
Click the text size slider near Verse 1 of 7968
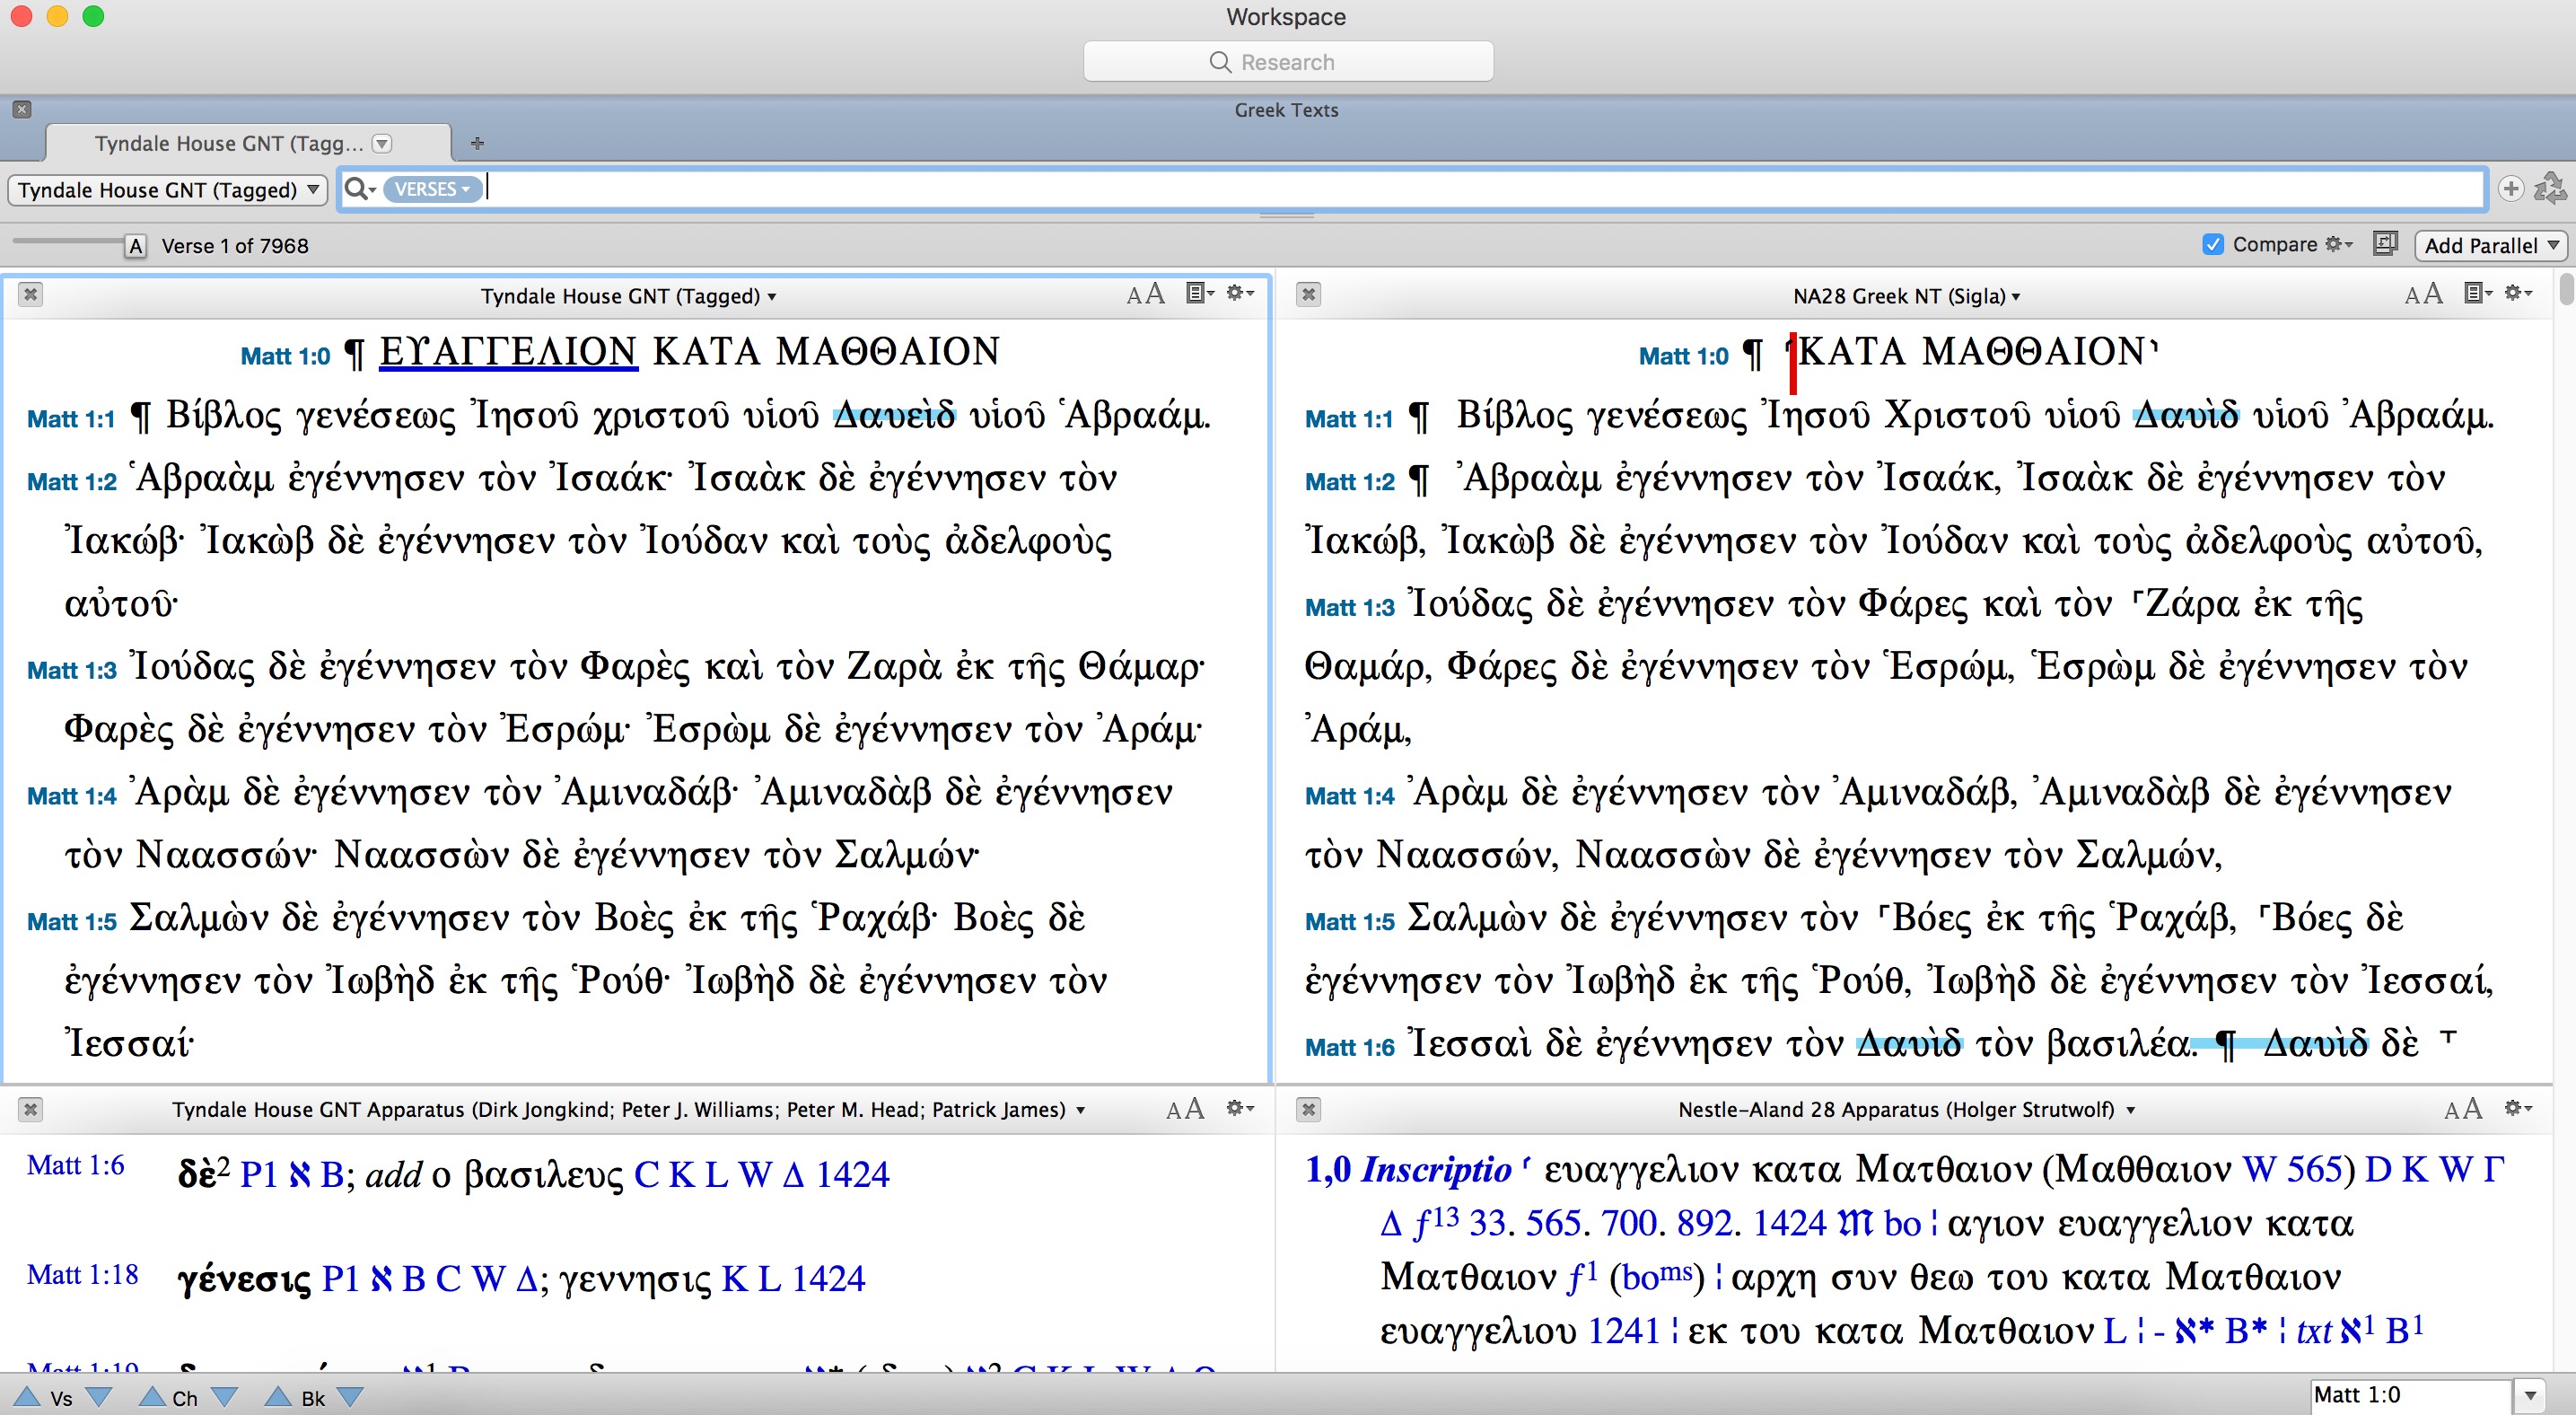coord(135,246)
